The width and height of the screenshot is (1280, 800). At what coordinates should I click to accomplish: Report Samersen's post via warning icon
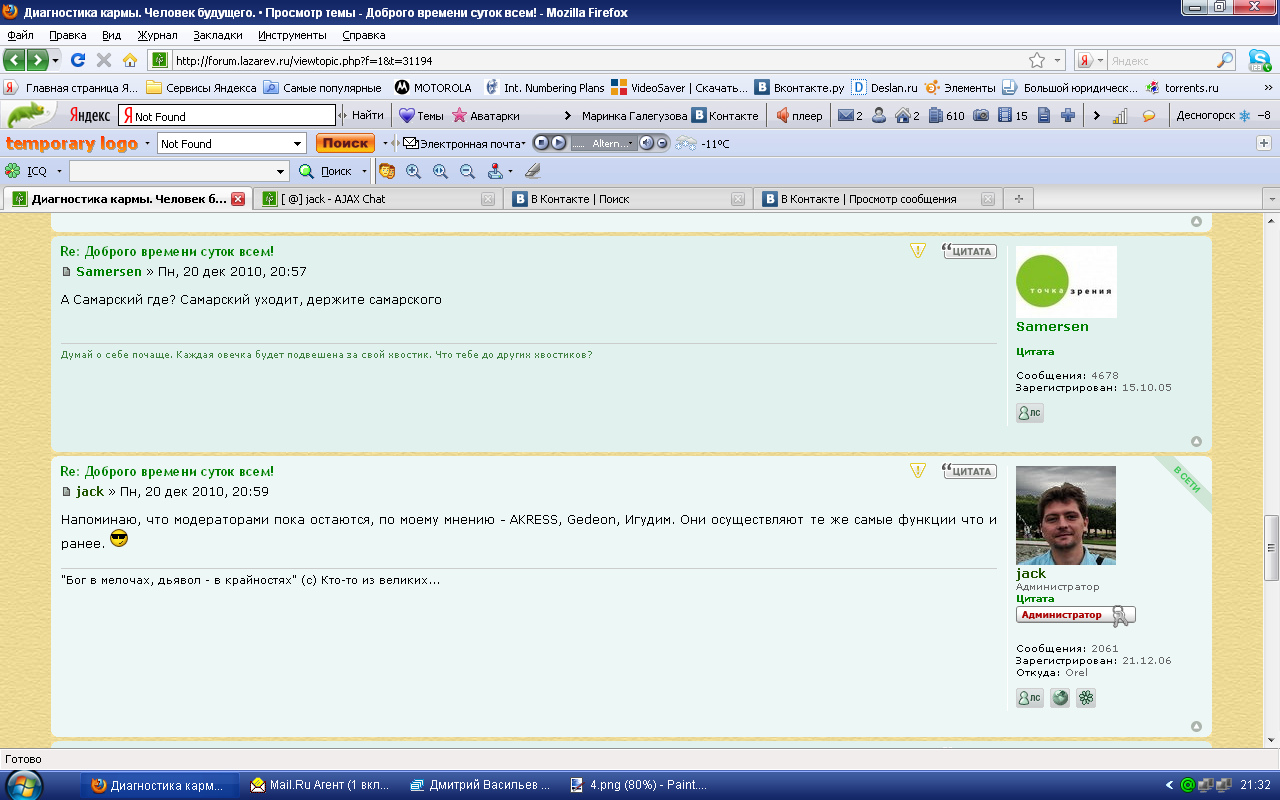917,251
